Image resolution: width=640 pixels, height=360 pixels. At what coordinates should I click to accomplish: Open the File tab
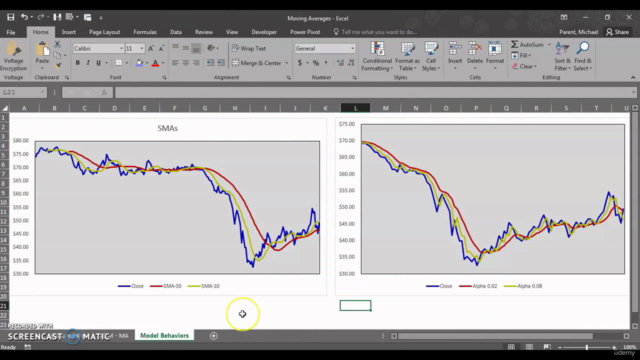(11, 32)
